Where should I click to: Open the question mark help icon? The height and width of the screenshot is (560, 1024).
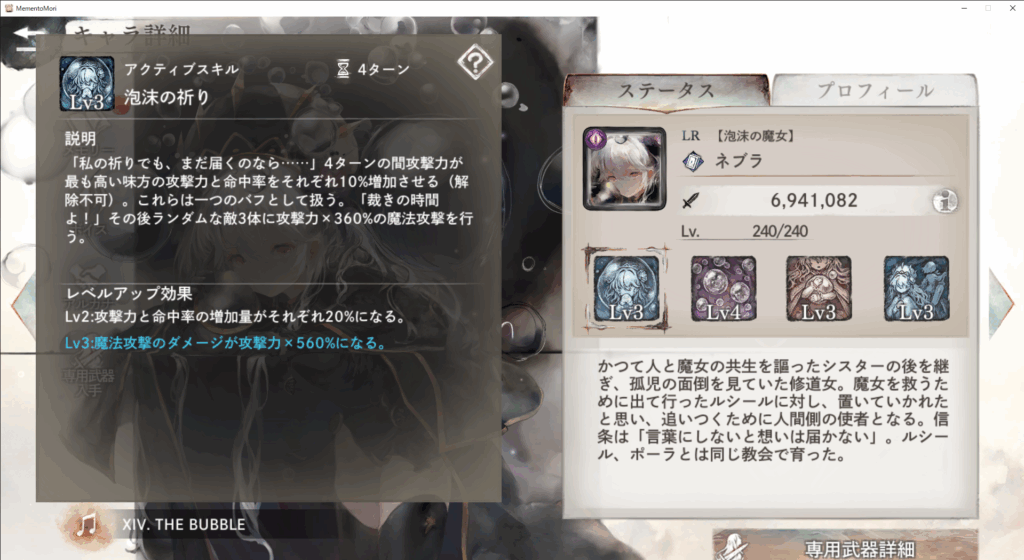coord(475,63)
